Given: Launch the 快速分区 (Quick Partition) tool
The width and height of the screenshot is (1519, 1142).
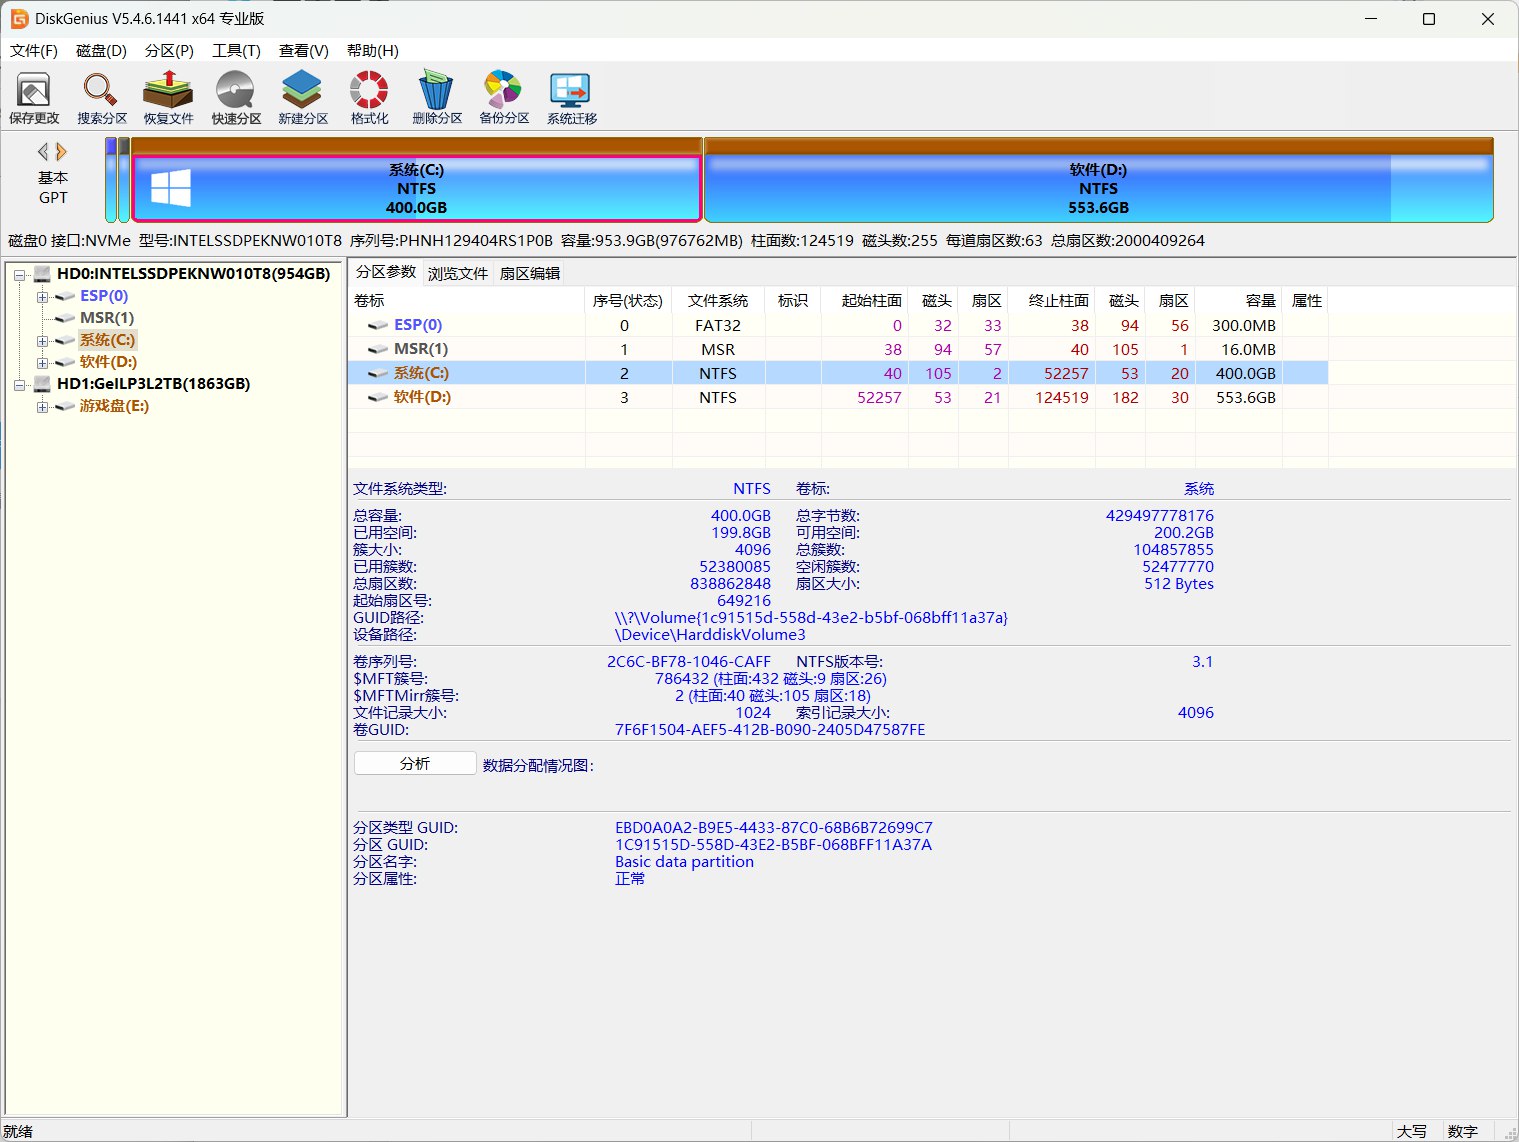Looking at the screenshot, I should (235, 96).
